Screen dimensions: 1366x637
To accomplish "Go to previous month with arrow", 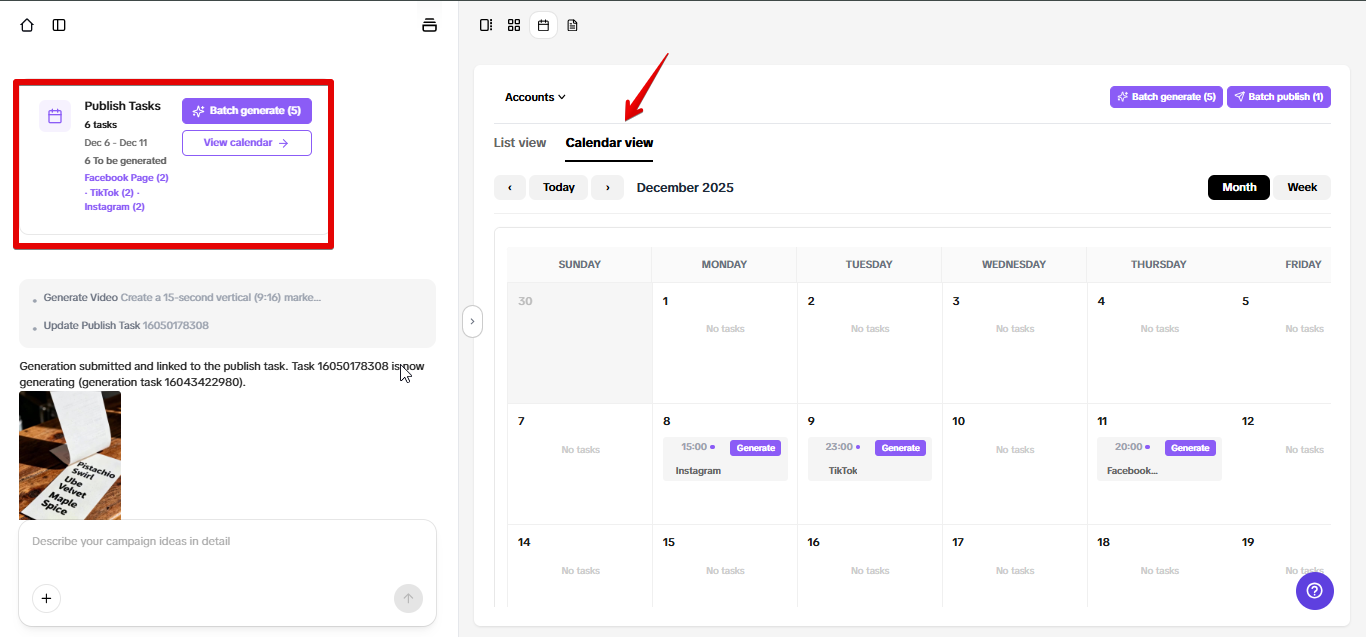I will click(510, 187).
